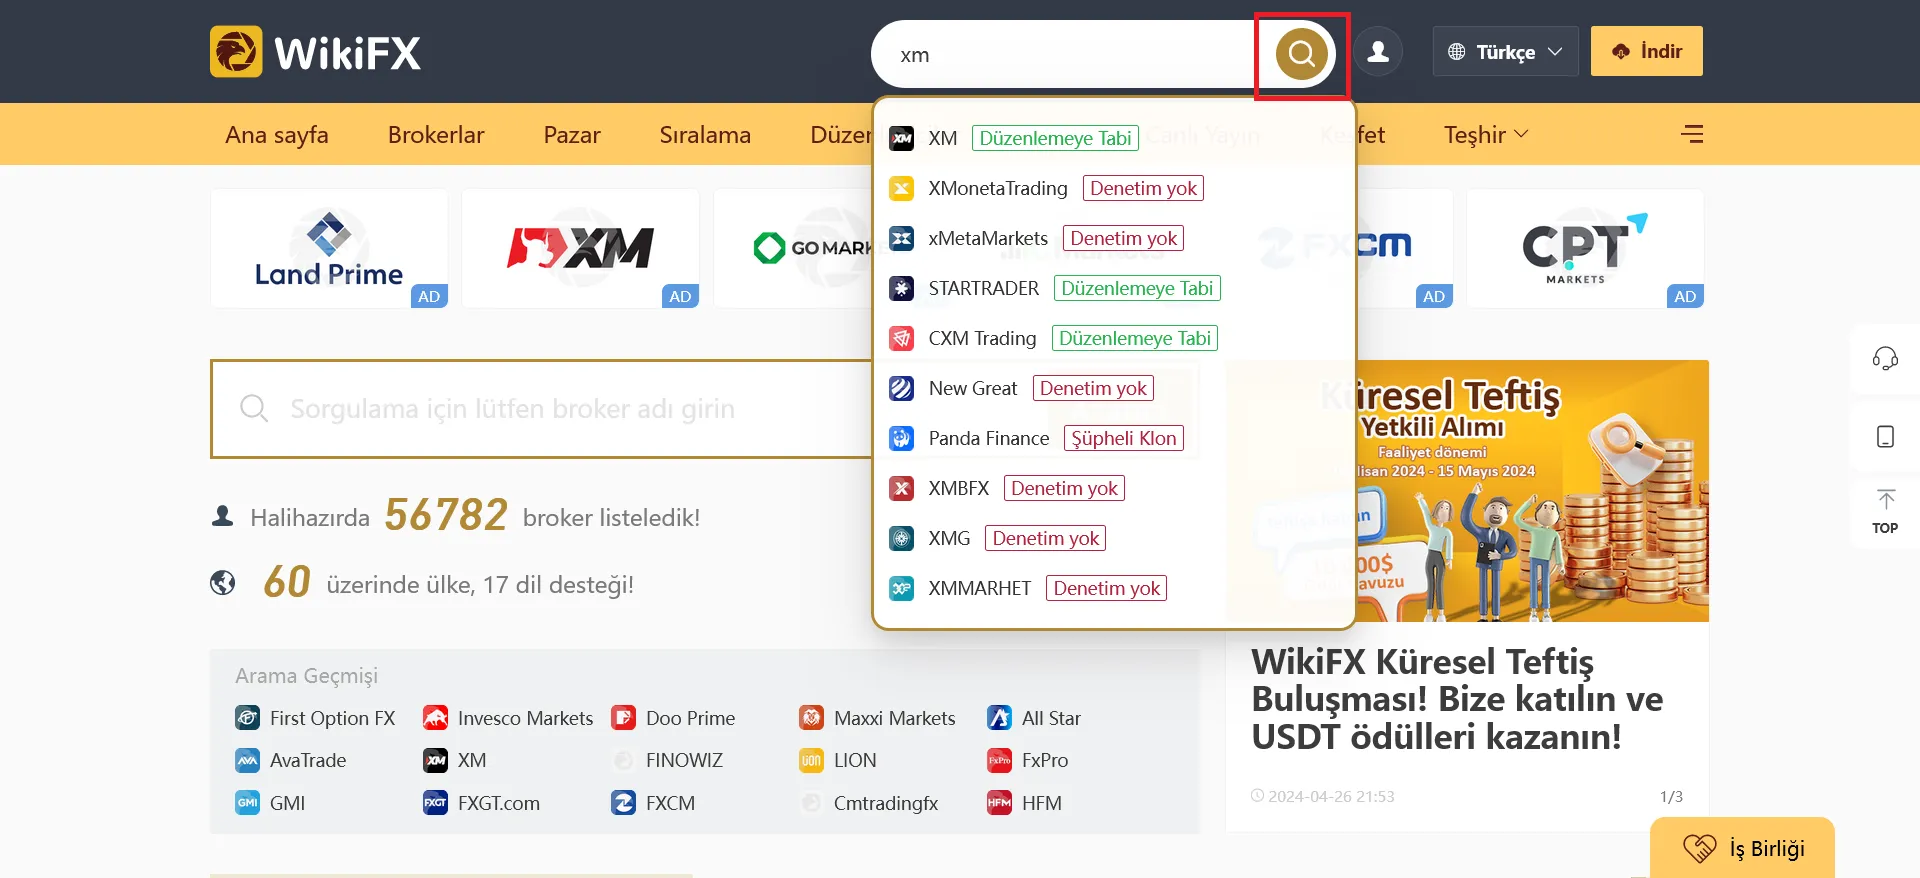The width and height of the screenshot is (1920, 878).
Task: Open the hamburger menu icon
Action: click(1692, 134)
